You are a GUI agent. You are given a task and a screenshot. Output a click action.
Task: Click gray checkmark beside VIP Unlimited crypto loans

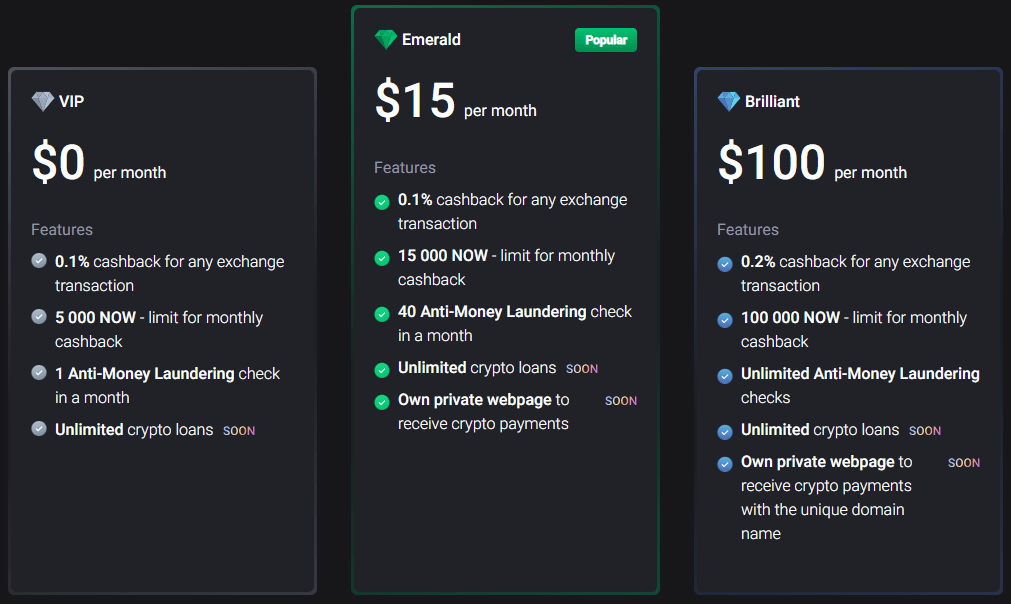pos(39,431)
